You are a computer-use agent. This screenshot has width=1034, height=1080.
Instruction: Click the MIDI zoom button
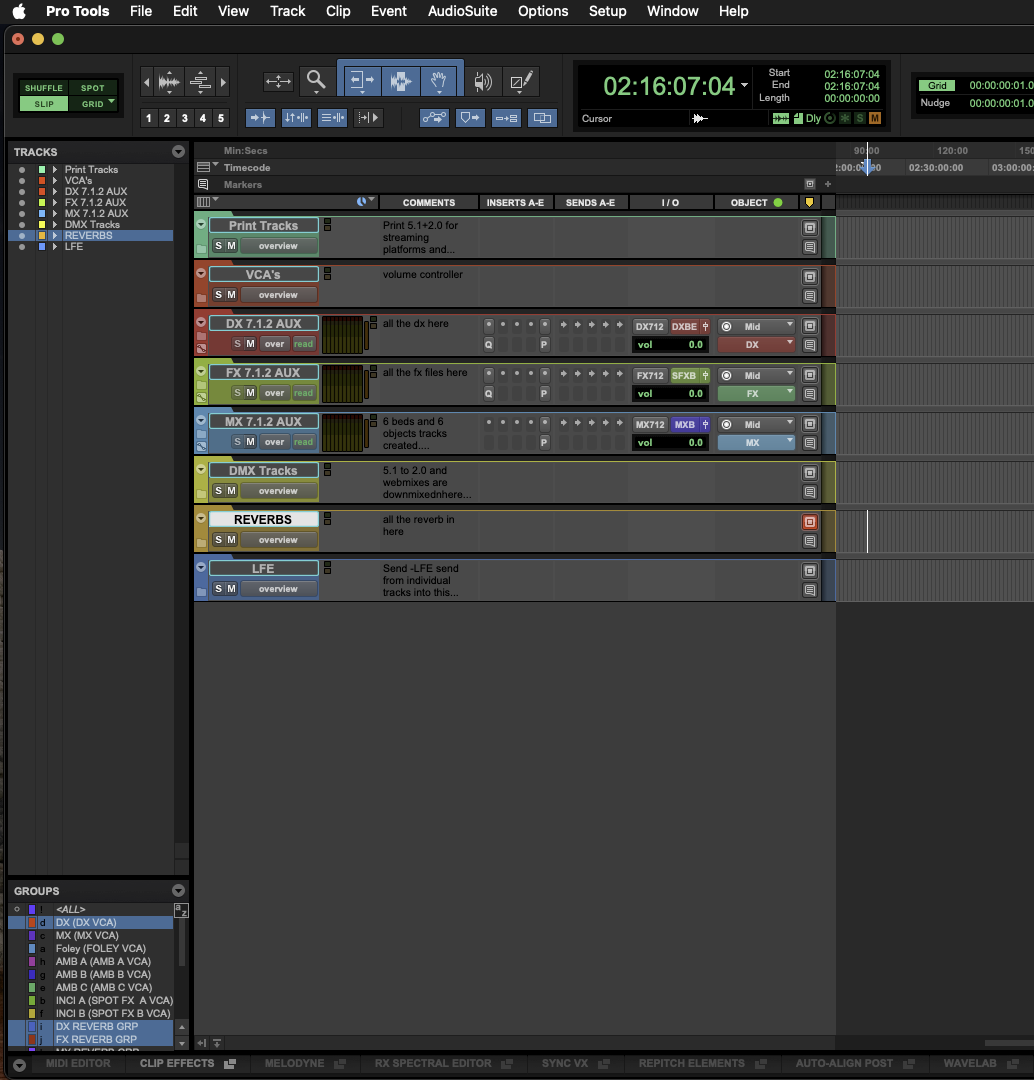coord(200,82)
